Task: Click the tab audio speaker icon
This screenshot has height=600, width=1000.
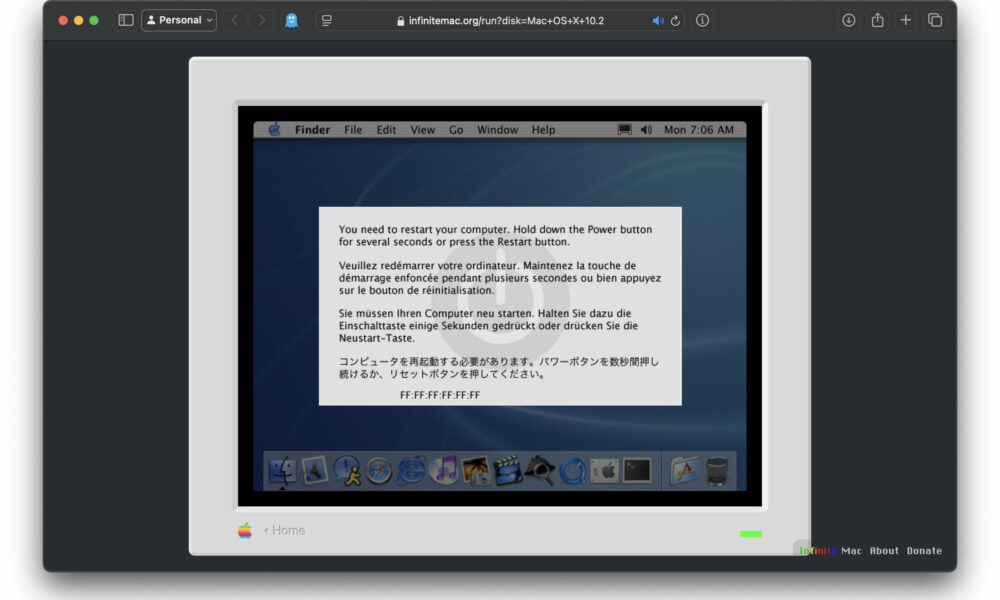Action: click(658, 20)
